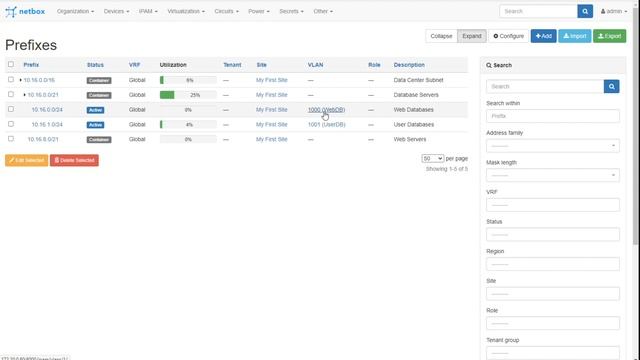Open the Mask length dropdown
Image resolution: width=640 pixels, height=360 pixels.
pyautogui.click(x=553, y=175)
